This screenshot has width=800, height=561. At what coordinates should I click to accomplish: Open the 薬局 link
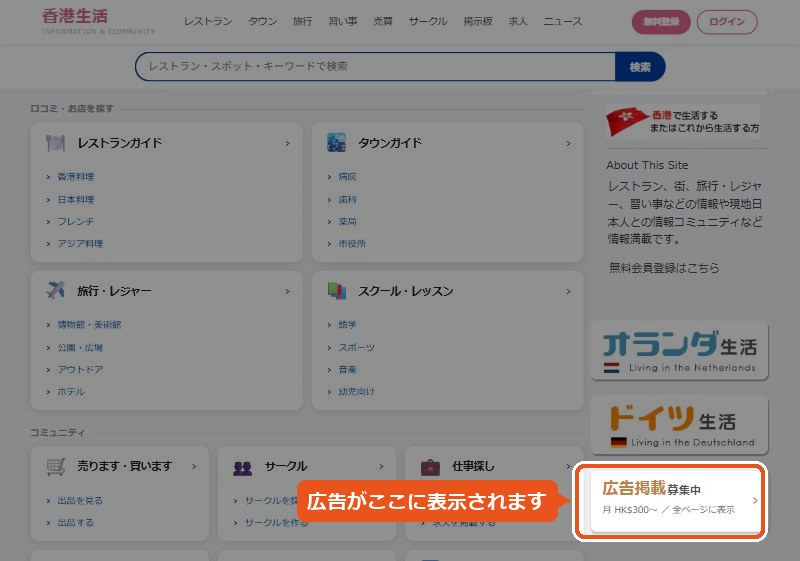347,221
